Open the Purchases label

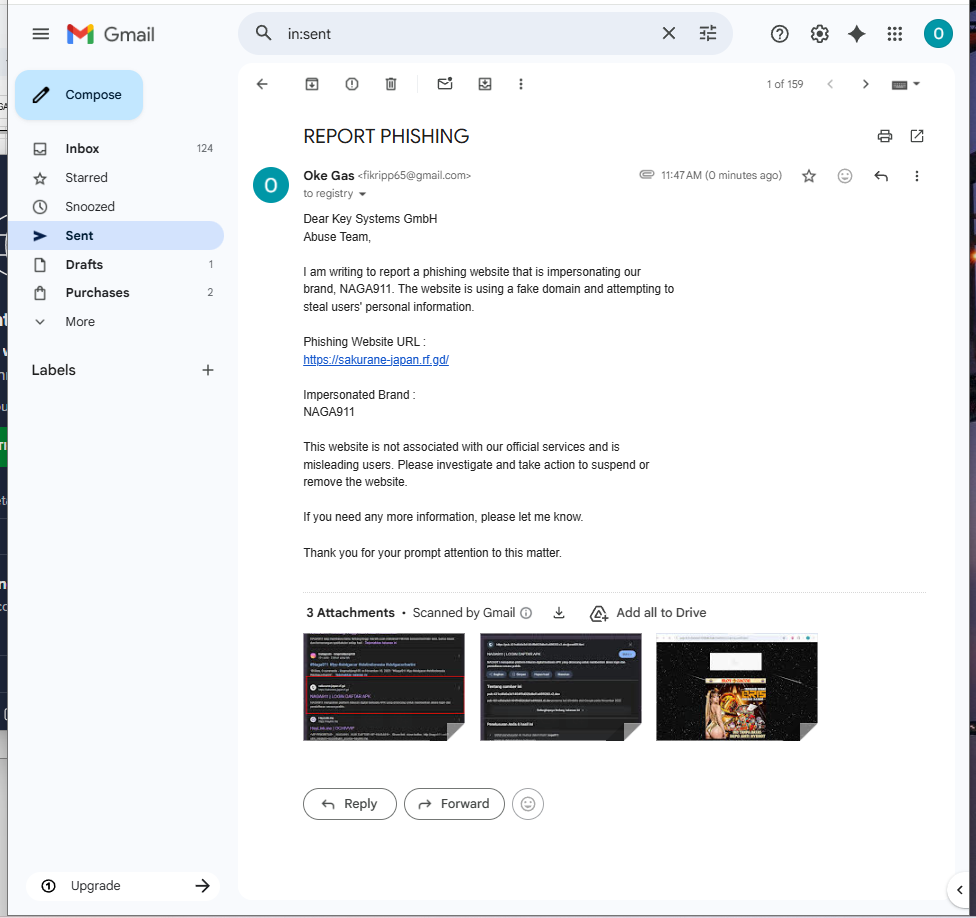[116, 293]
